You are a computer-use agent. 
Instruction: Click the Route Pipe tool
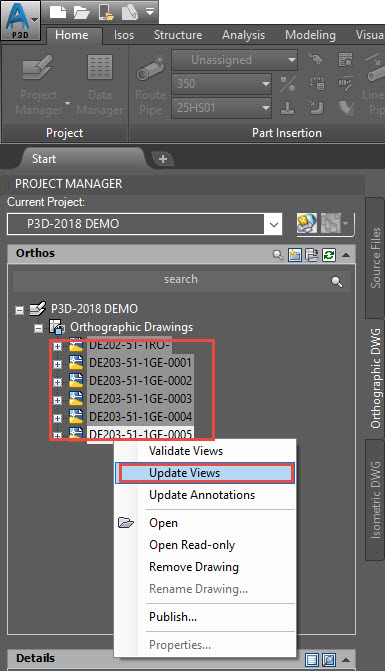coord(151,86)
